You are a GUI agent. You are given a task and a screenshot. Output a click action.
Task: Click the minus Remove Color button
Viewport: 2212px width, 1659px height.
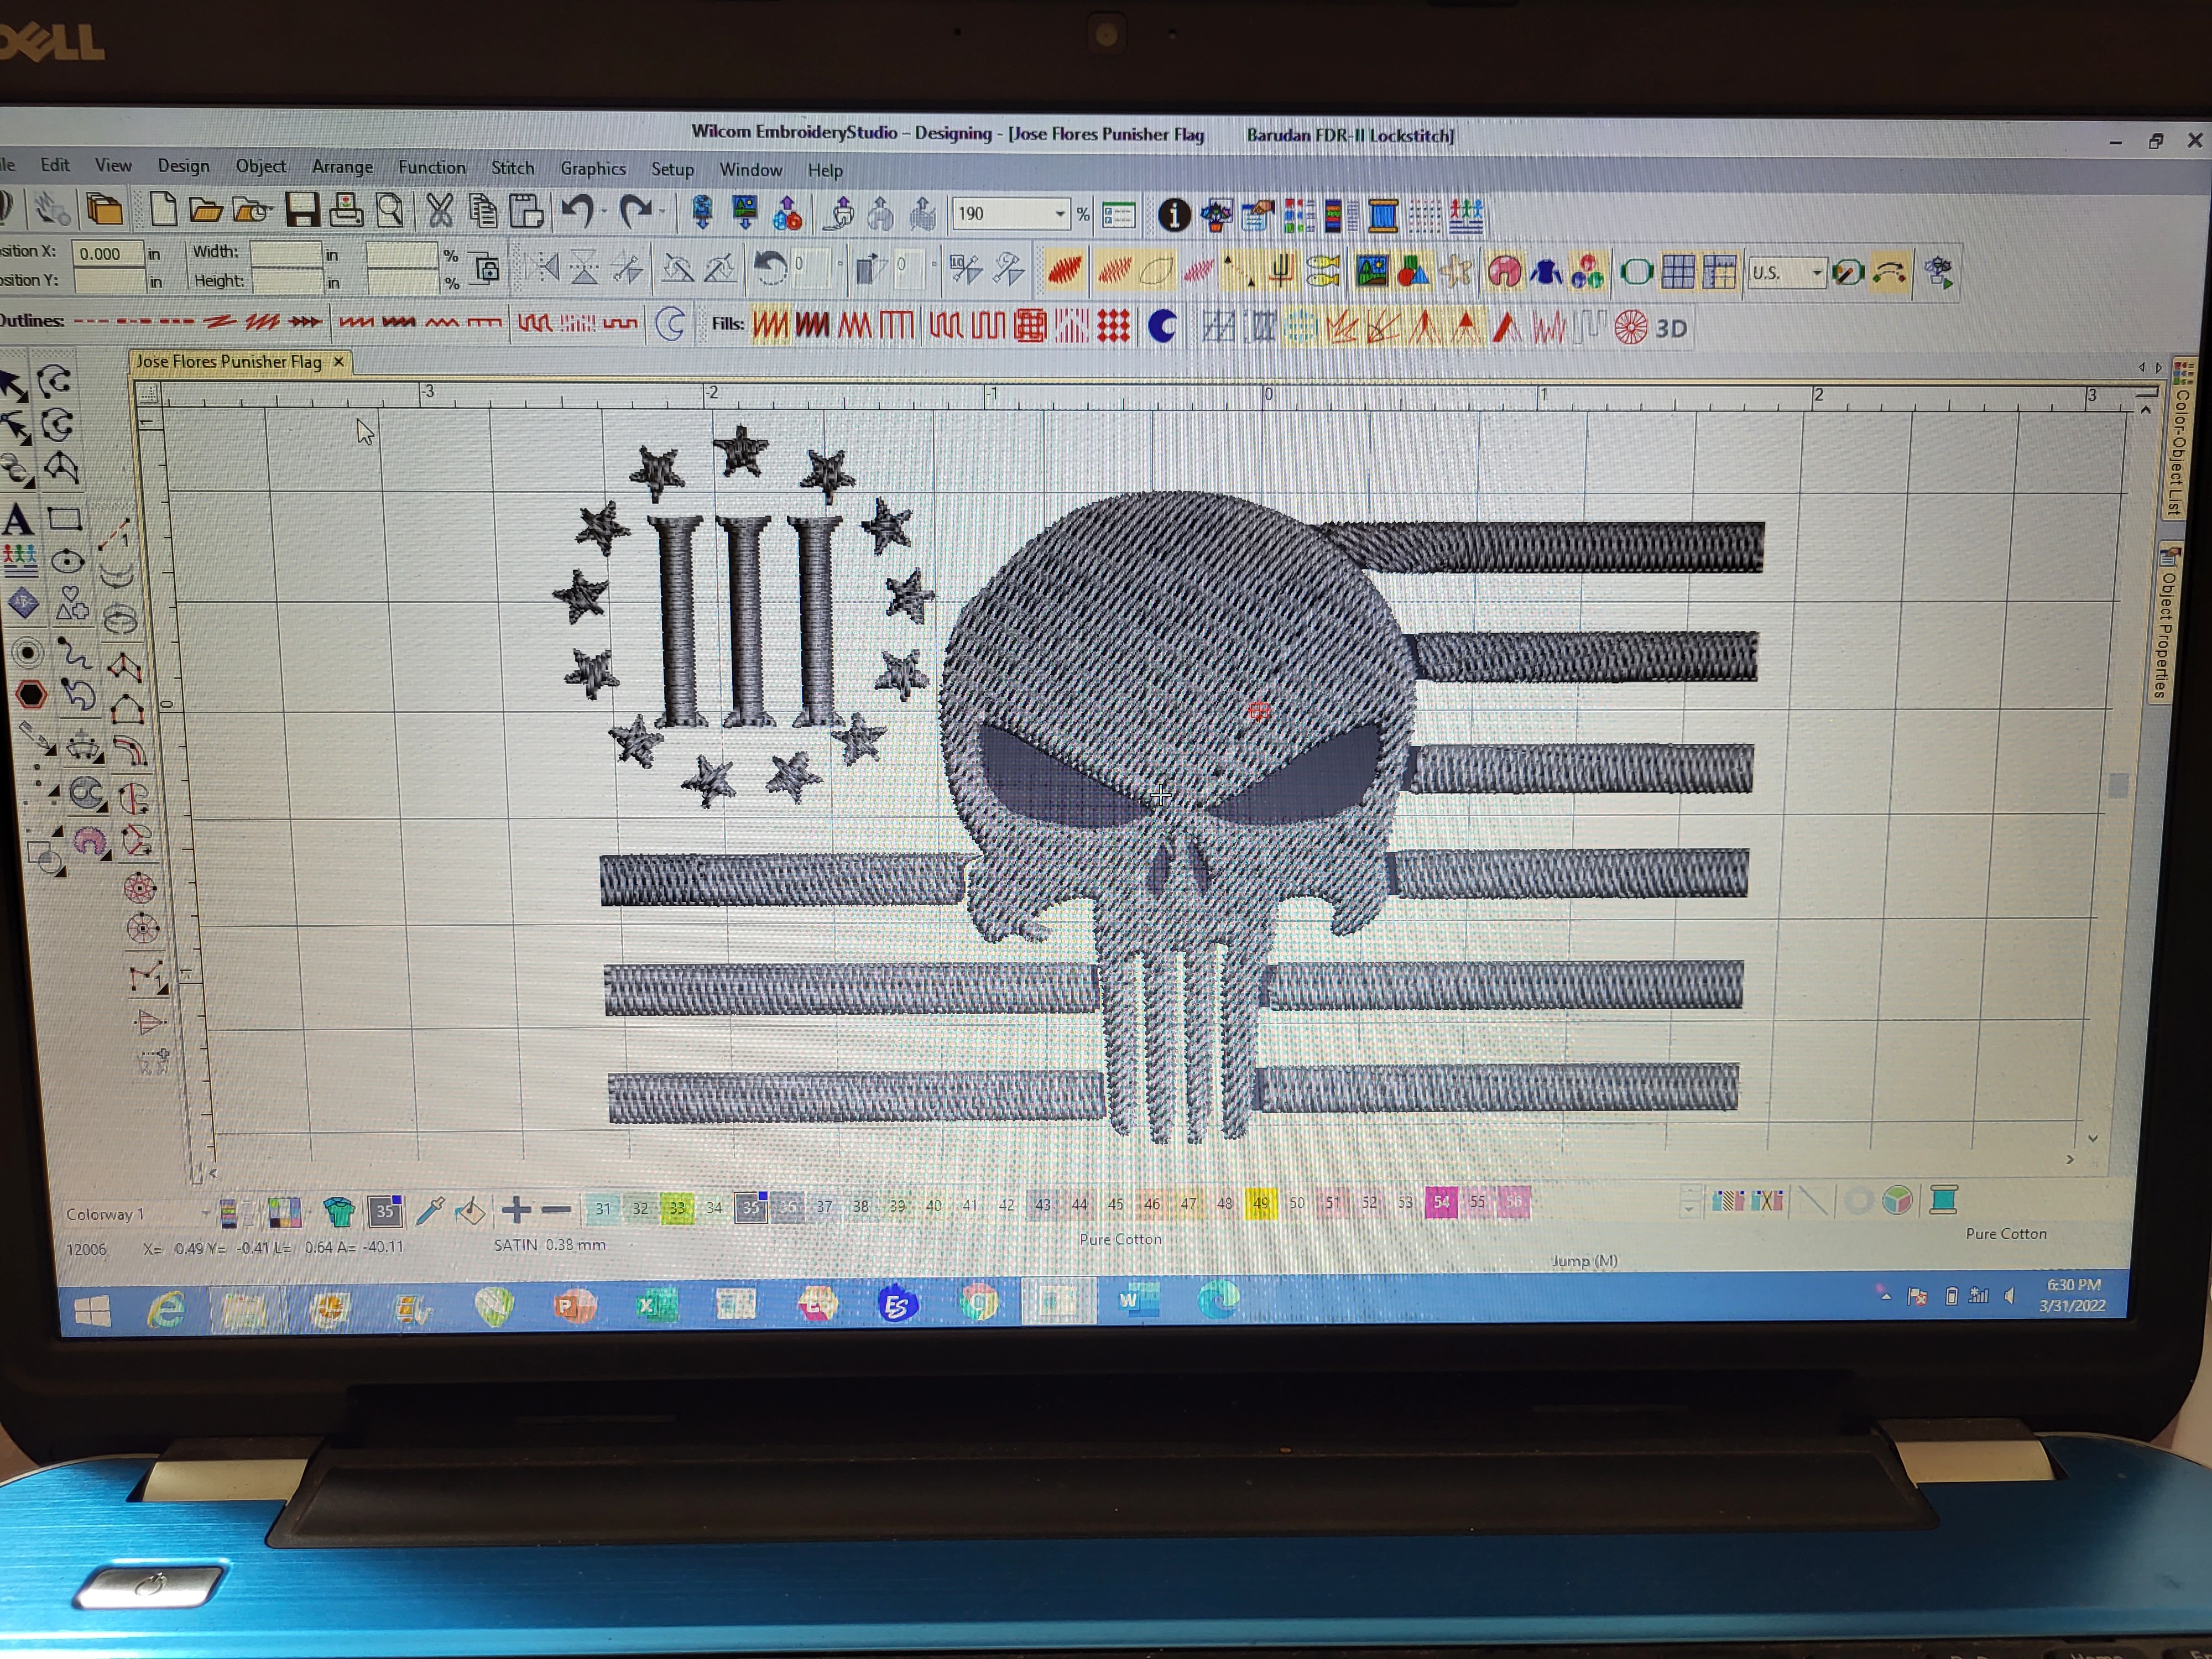coord(556,1210)
